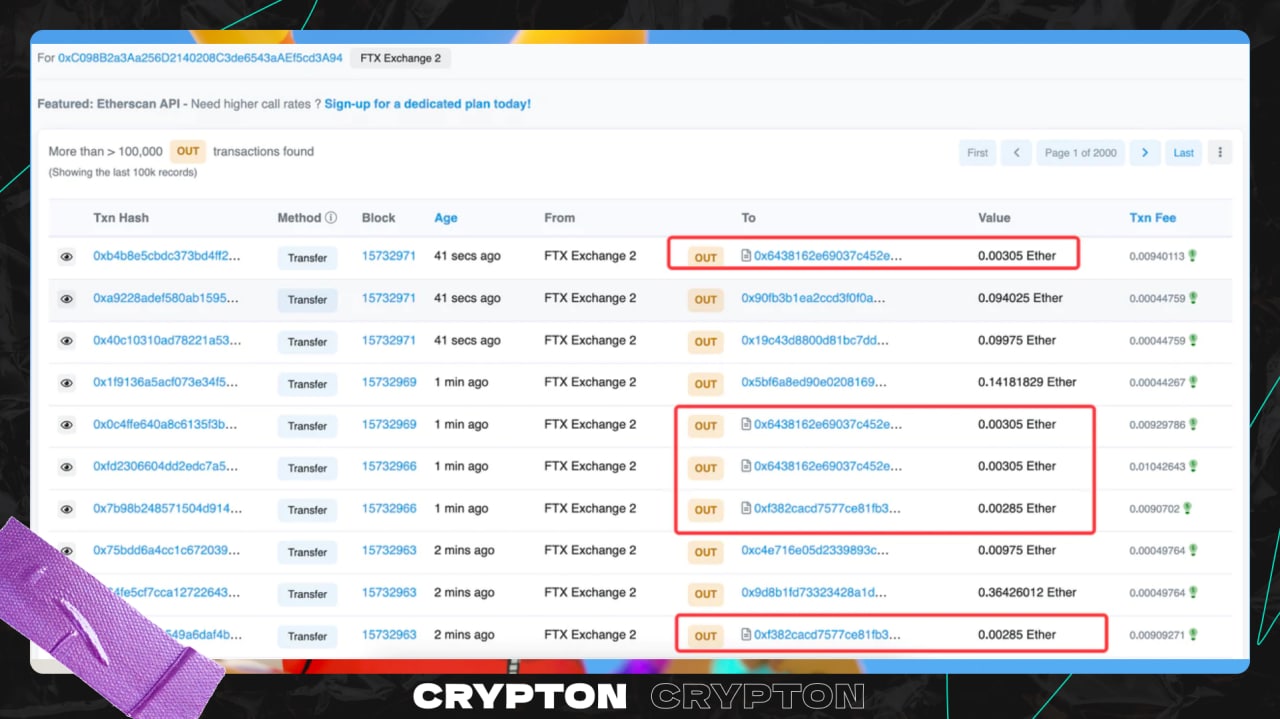The image size is (1280, 719).
Task: Open recipient address 0xc4e716e05d2339893c
Action: click(814, 550)
